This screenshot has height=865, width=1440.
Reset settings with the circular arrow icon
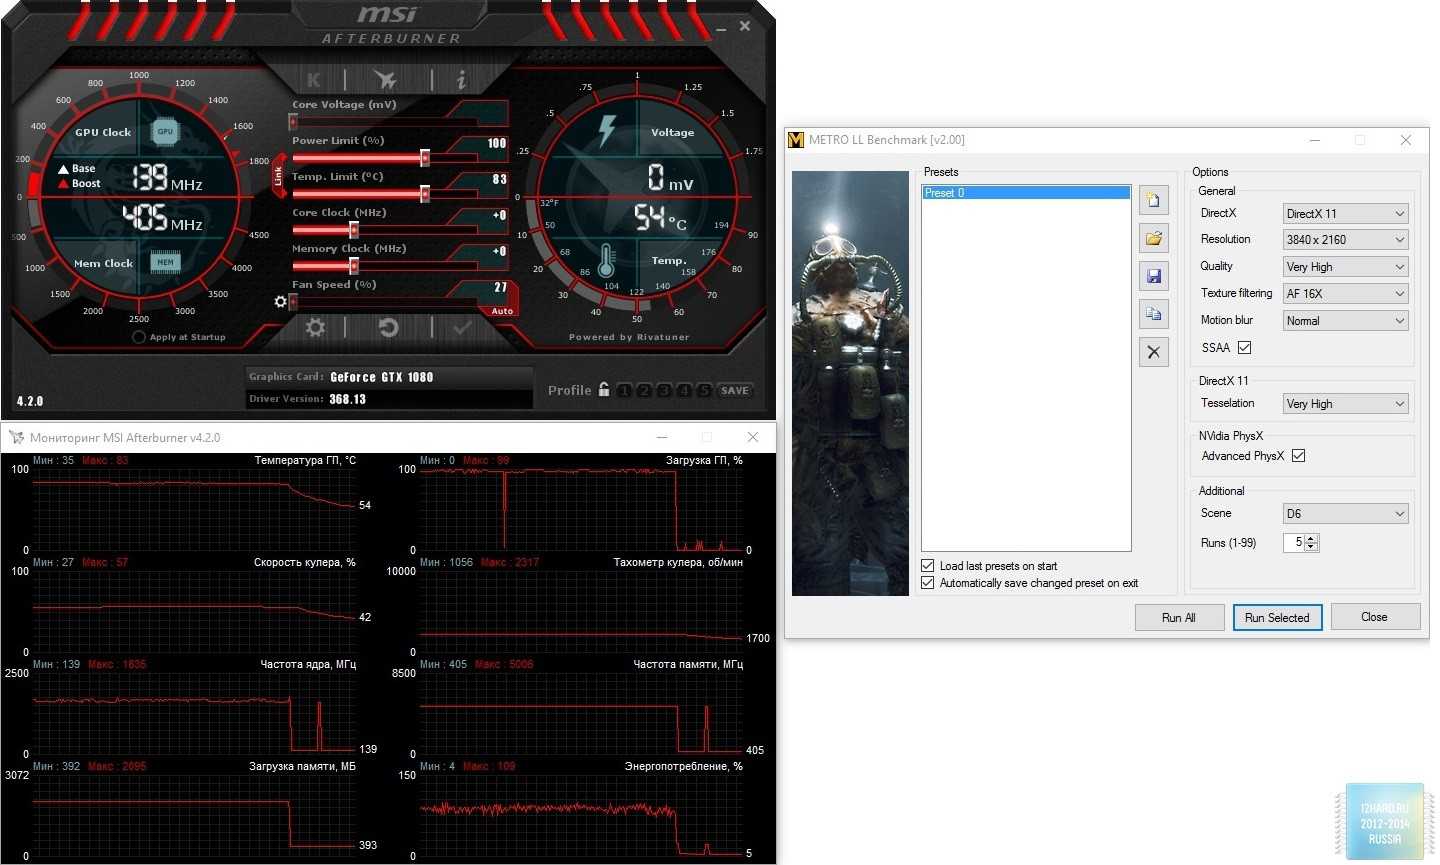coord(388,328)
